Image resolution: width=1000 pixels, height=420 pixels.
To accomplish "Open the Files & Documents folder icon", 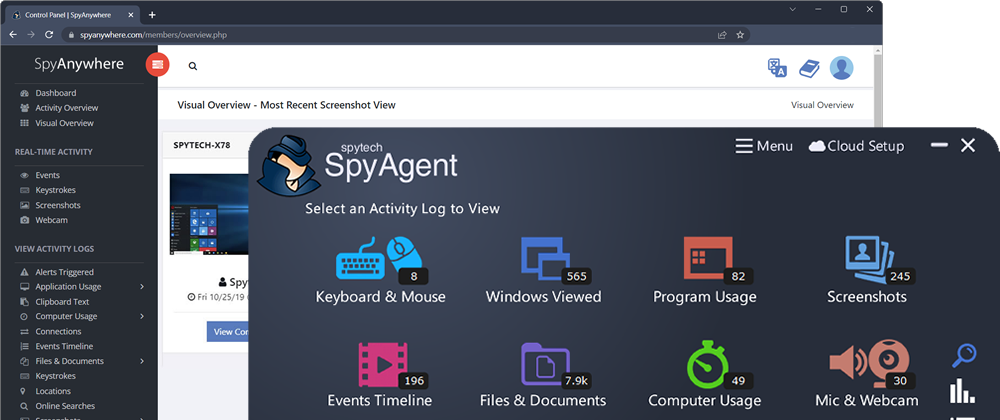I will pos(545,364).
